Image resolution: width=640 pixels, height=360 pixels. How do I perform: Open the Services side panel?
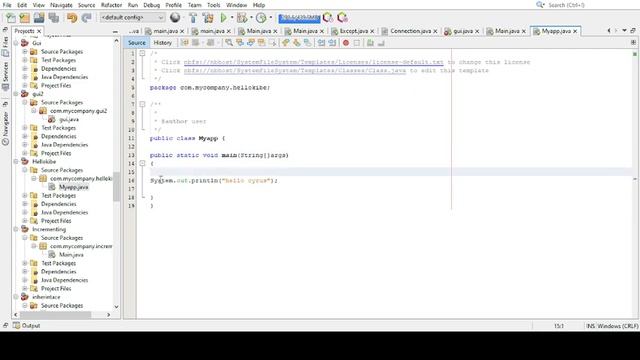point(5,76)
